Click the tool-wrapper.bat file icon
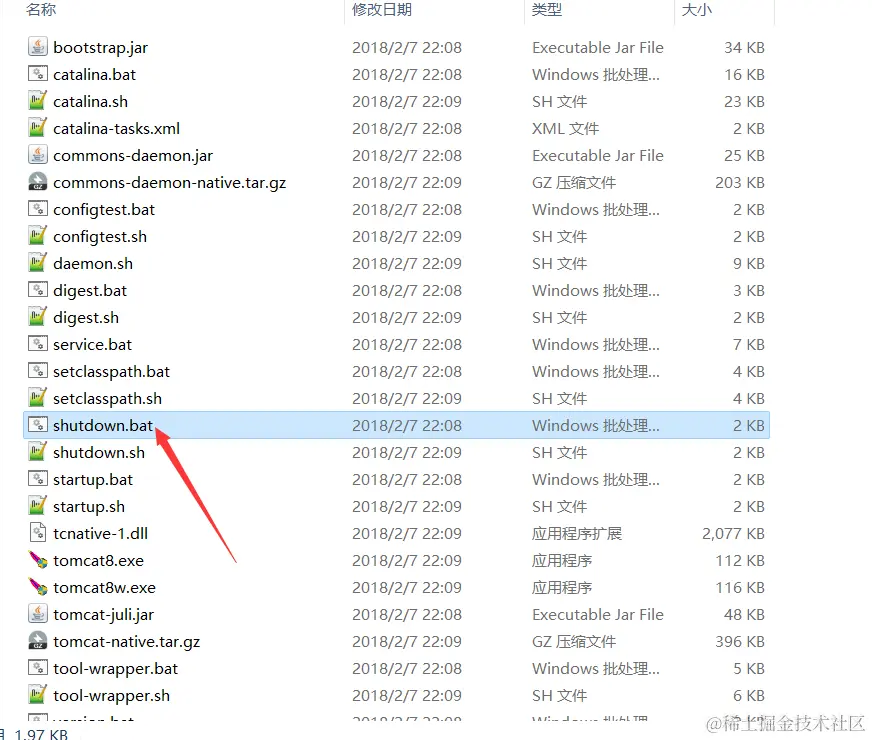 [x=37, y=668]
